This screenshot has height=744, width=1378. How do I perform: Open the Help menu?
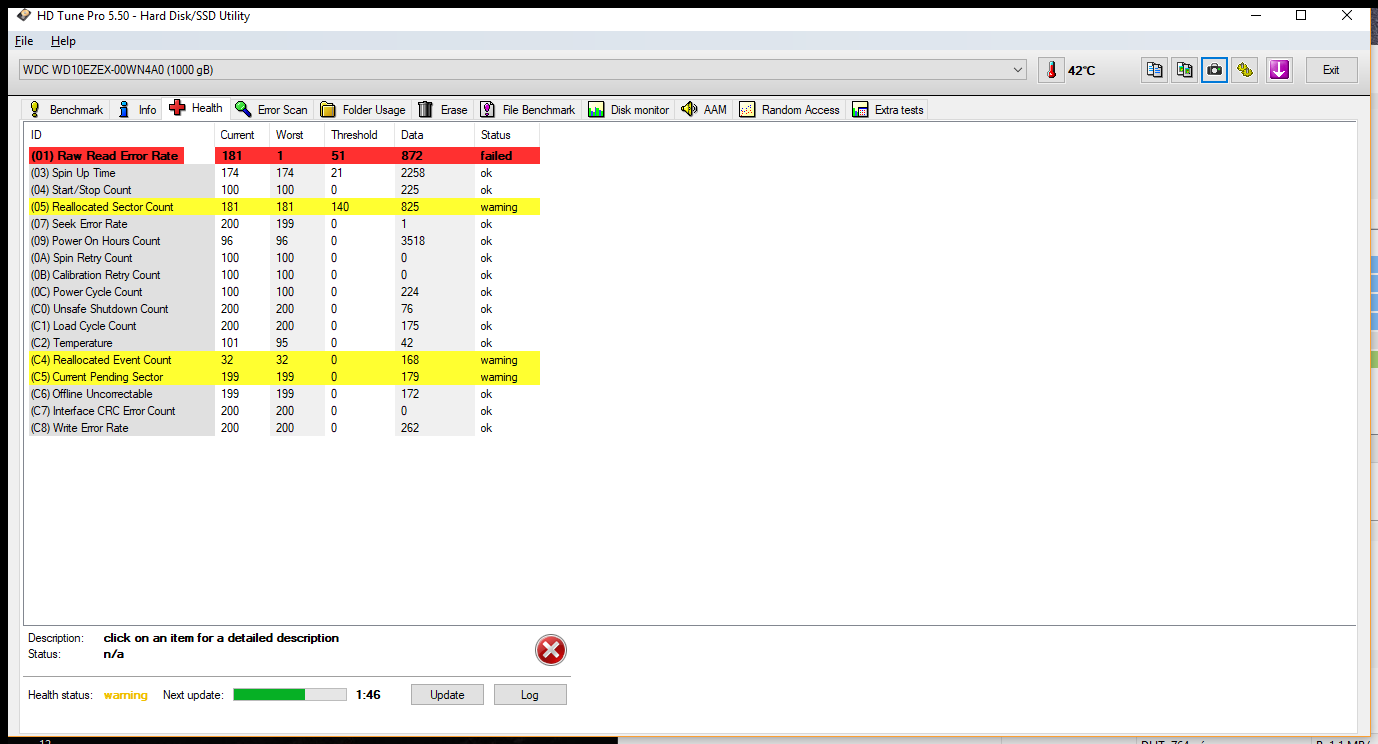(x=63, y=41)
